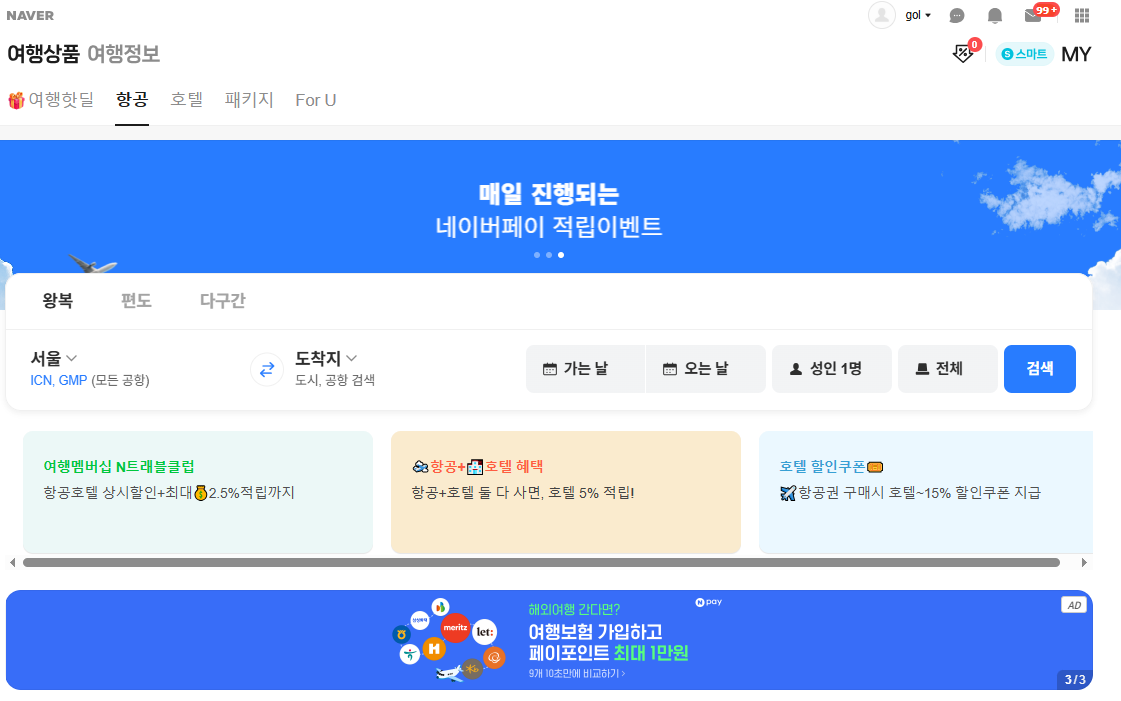Open the coupon tag icon with 0 badge
1121x701 pixels.
pos(966,51)
